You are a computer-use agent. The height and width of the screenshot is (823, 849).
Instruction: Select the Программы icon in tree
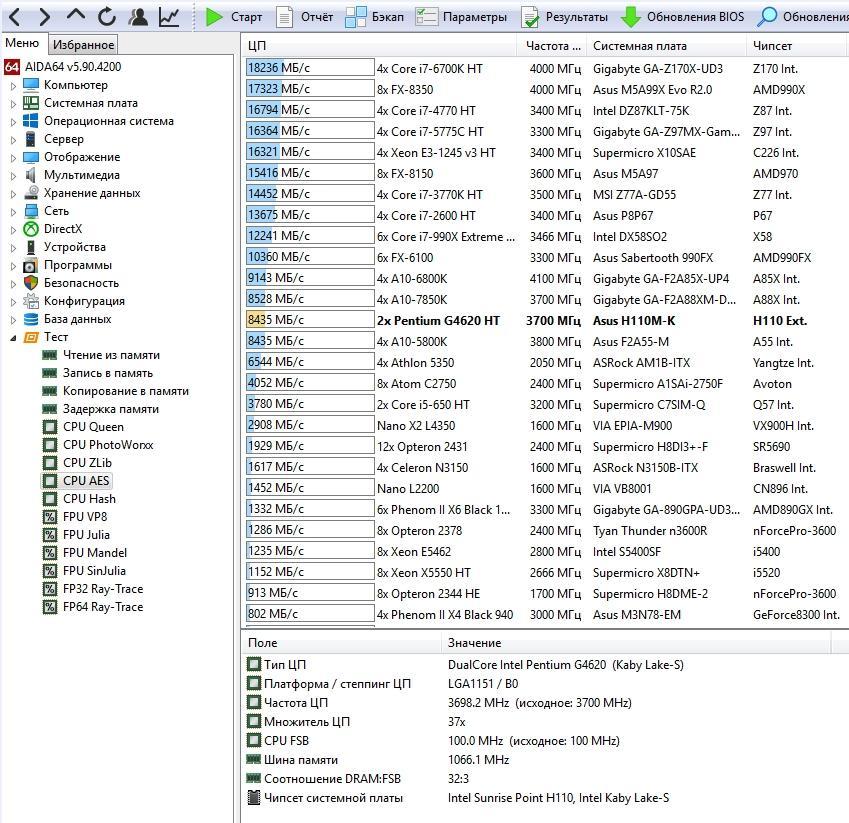(31, 265)
